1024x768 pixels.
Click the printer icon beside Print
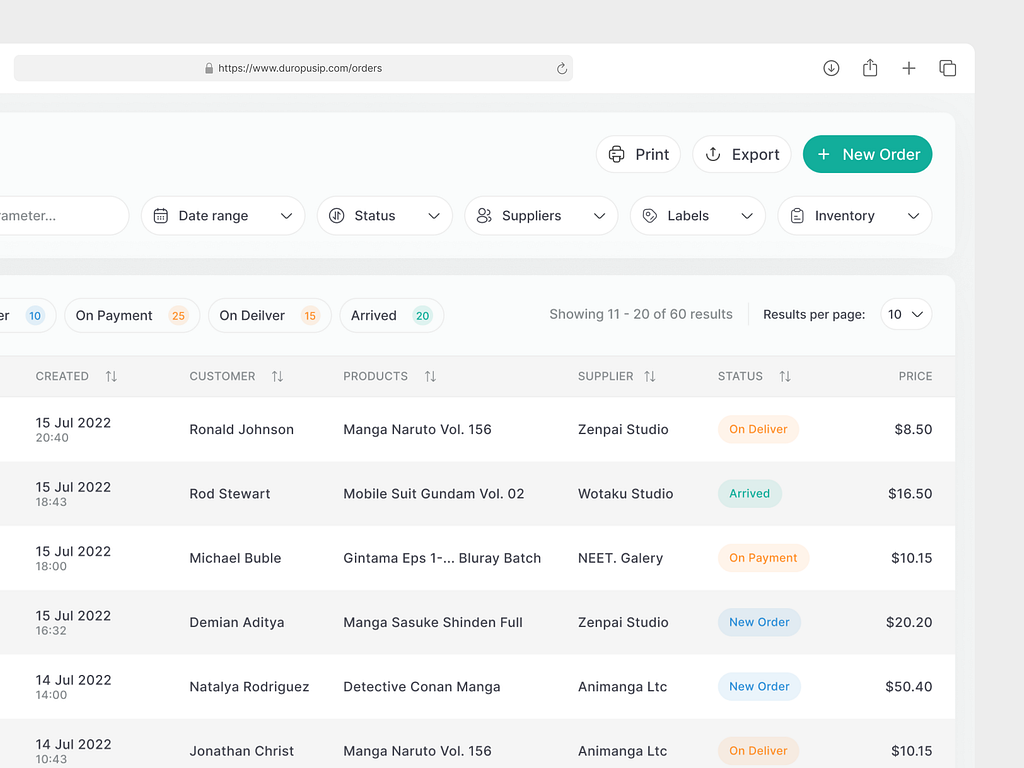coord(618,154)
